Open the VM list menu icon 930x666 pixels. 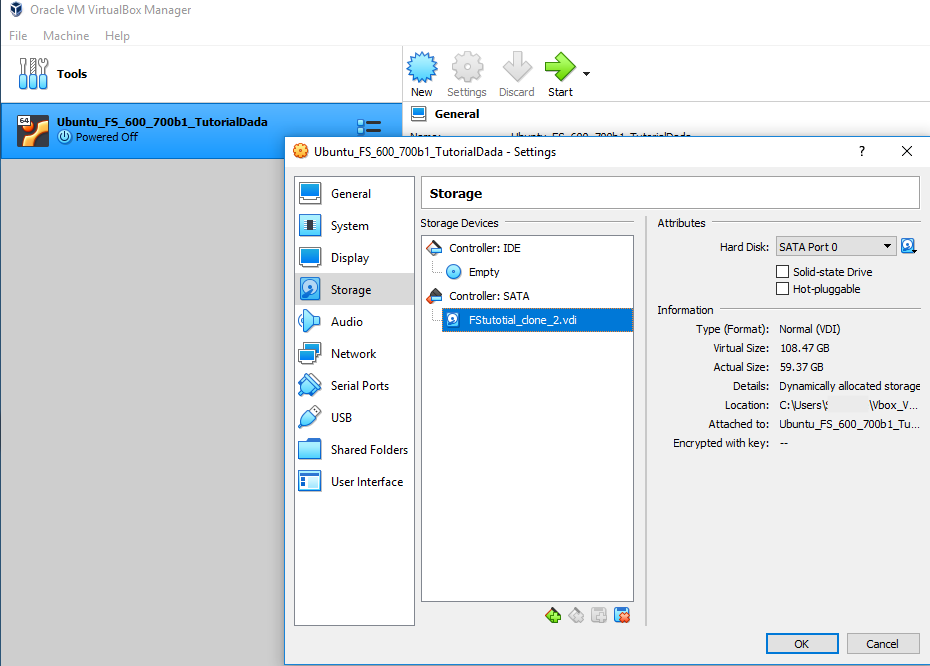pyautogui.click(x=369, y=127)
